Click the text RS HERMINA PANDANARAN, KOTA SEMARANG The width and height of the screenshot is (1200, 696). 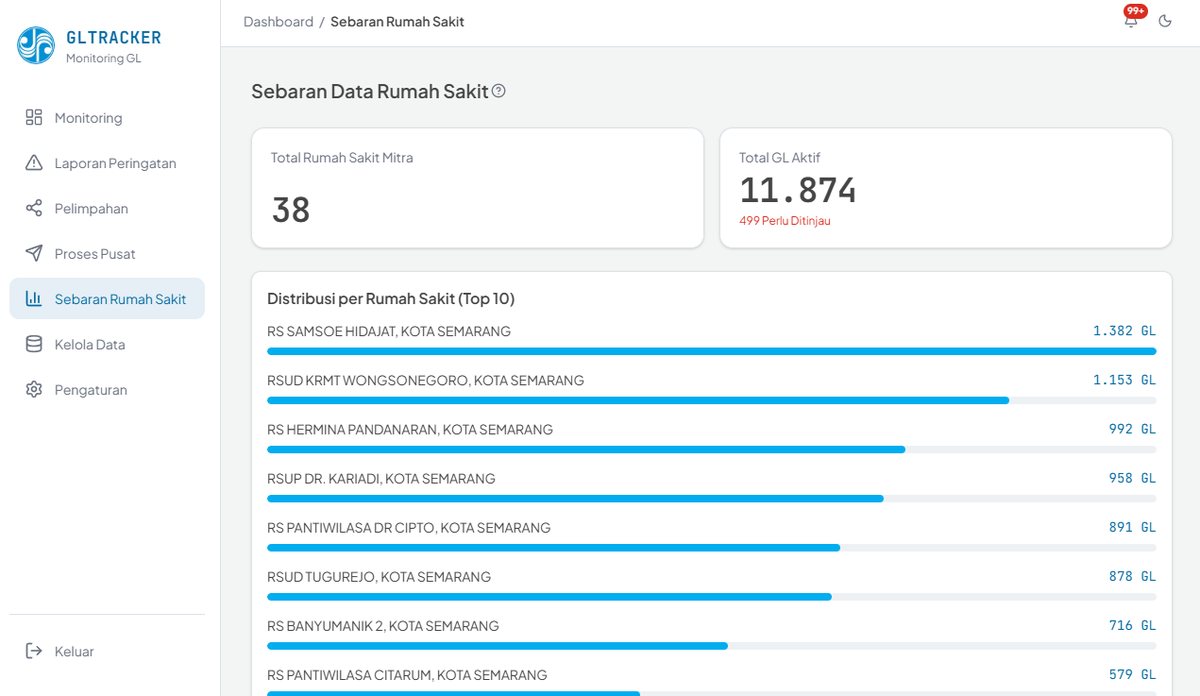pos(410,429)
